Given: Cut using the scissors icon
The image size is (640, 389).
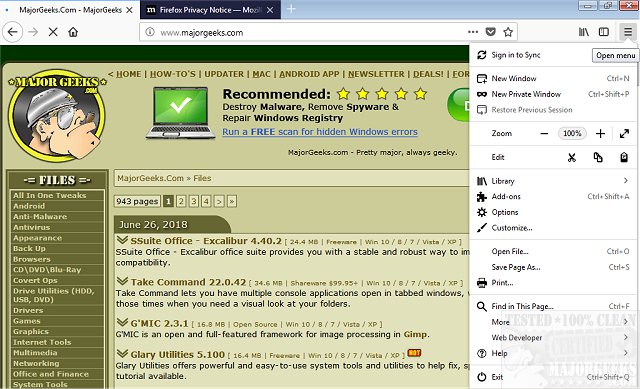Looking at the screenshot, I should coord(572,157).
